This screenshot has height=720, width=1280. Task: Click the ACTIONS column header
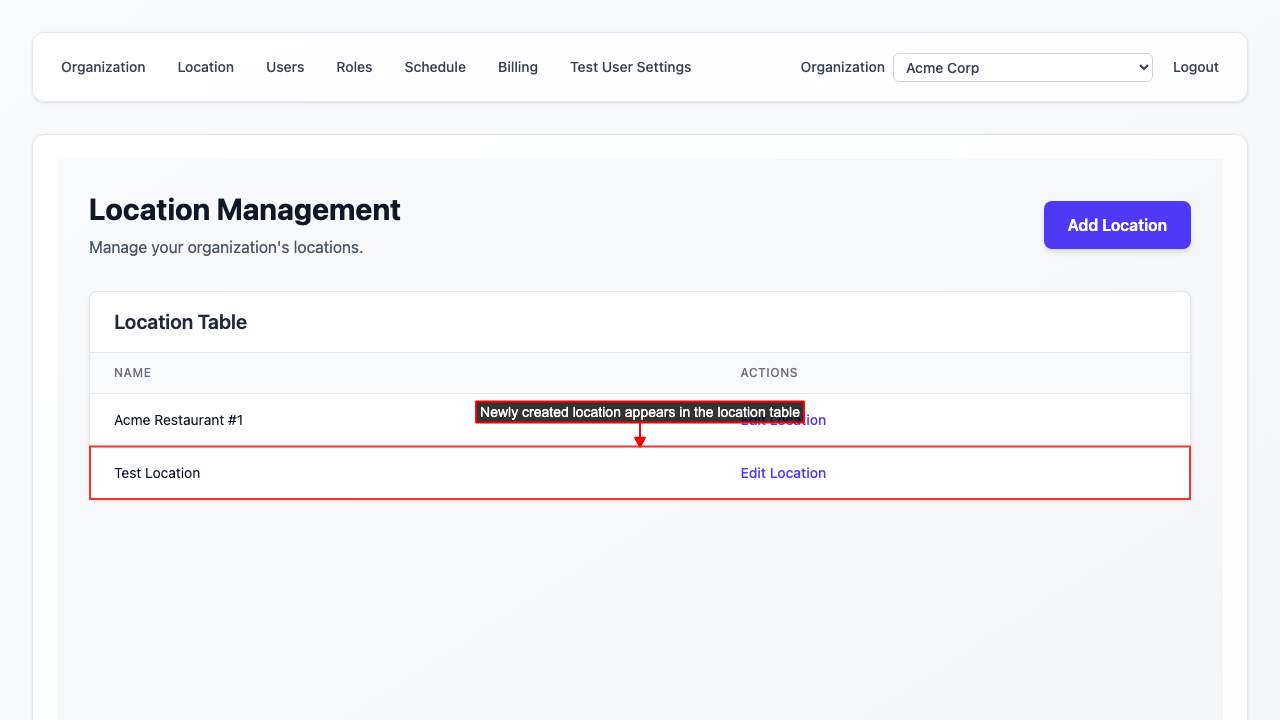(769, 373)
